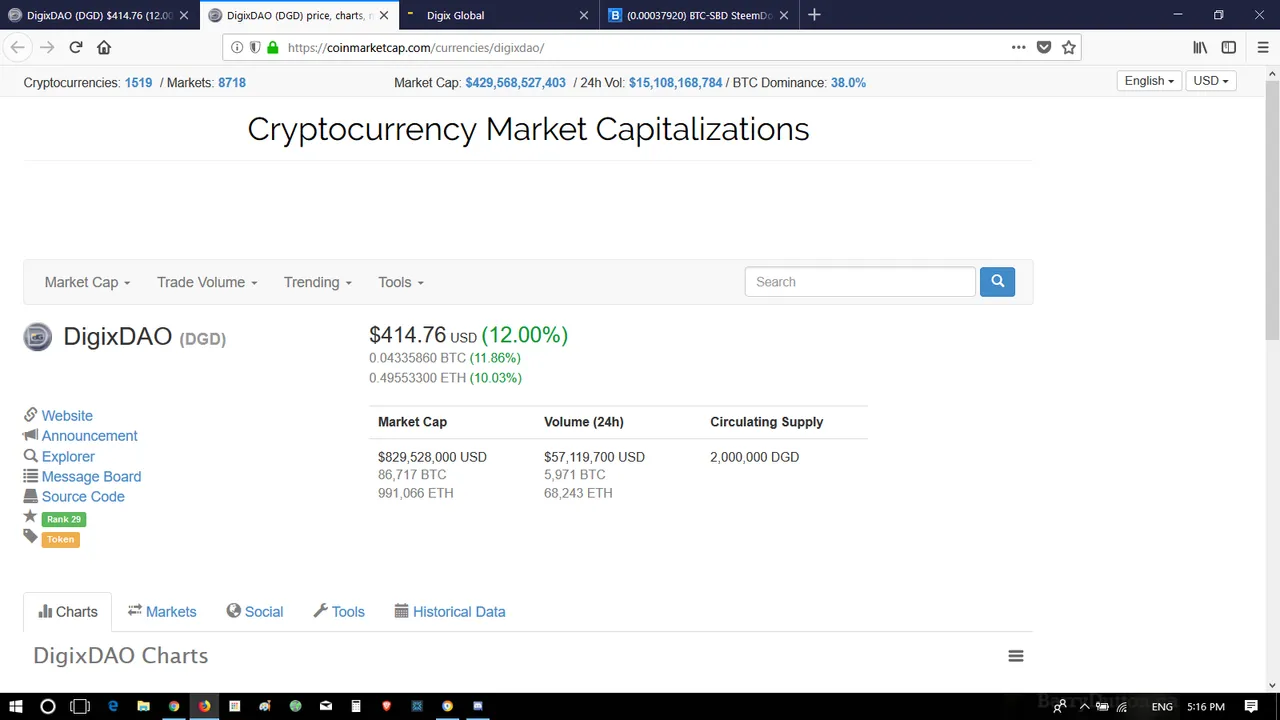Open the Source Code link
Image resolution: width=1280 pixels, height=720 pixels.
83,497
